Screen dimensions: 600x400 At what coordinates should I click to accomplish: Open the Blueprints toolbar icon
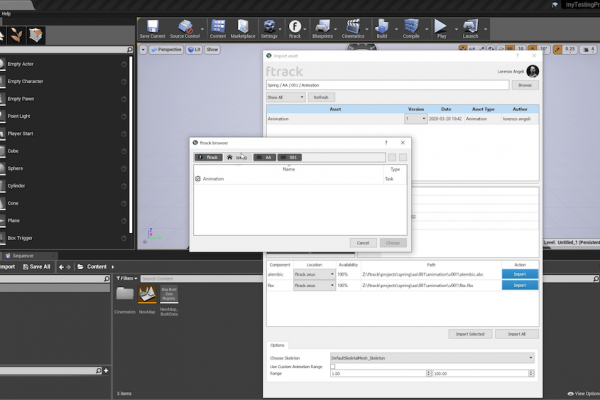pos(323,29)
